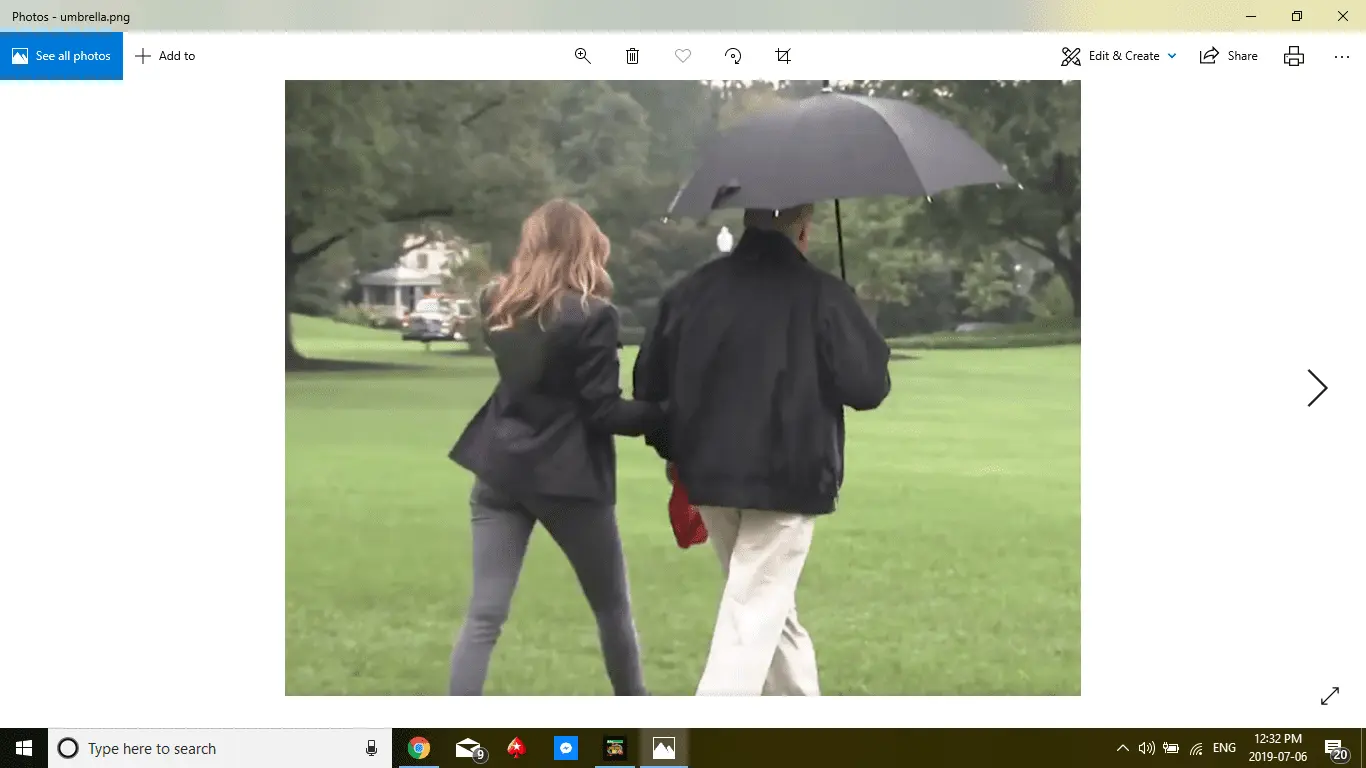Mute sound via the volume tray icon
The image size is (1366, 768).
1146,748
